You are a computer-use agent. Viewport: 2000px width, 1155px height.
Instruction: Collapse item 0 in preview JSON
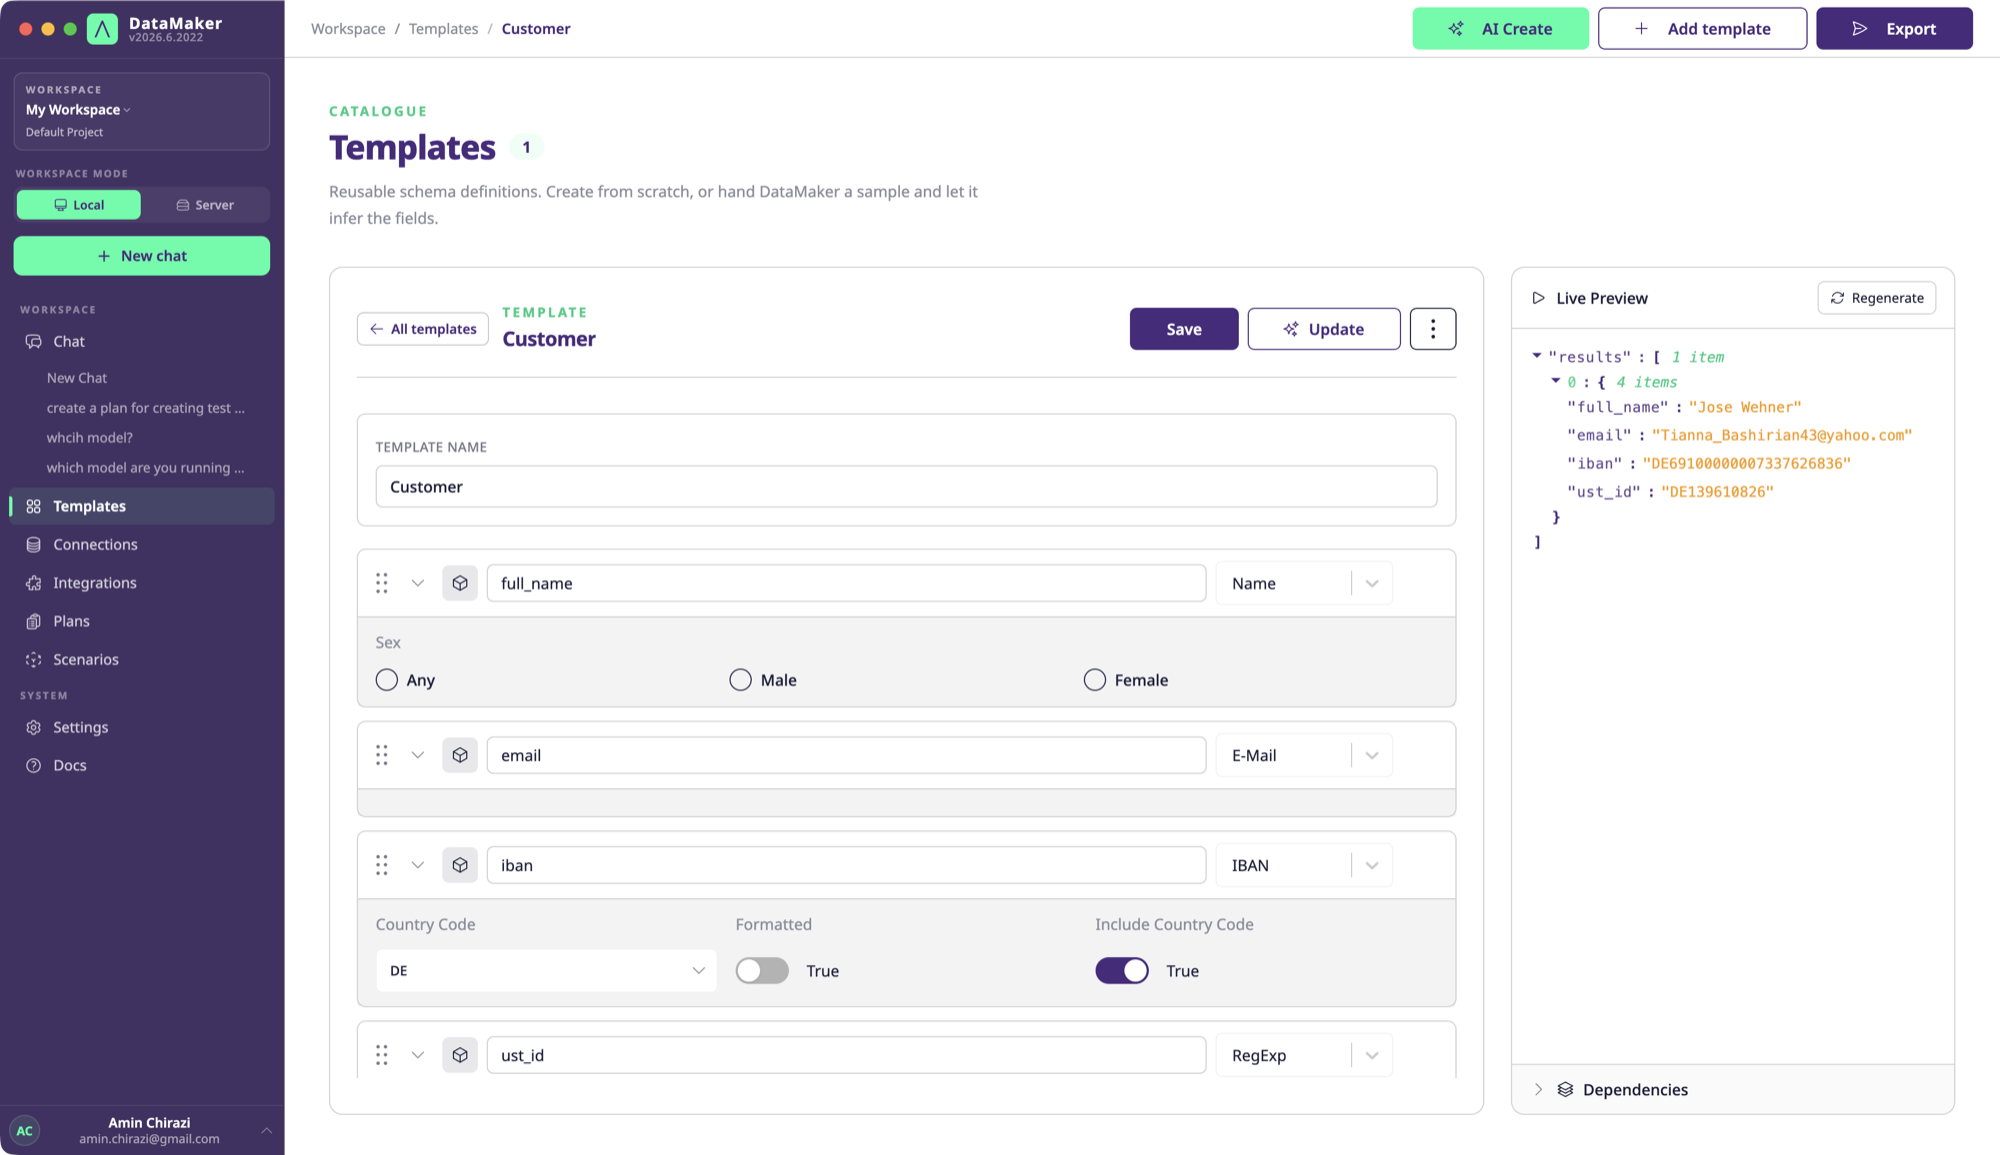click(1556, 381)
